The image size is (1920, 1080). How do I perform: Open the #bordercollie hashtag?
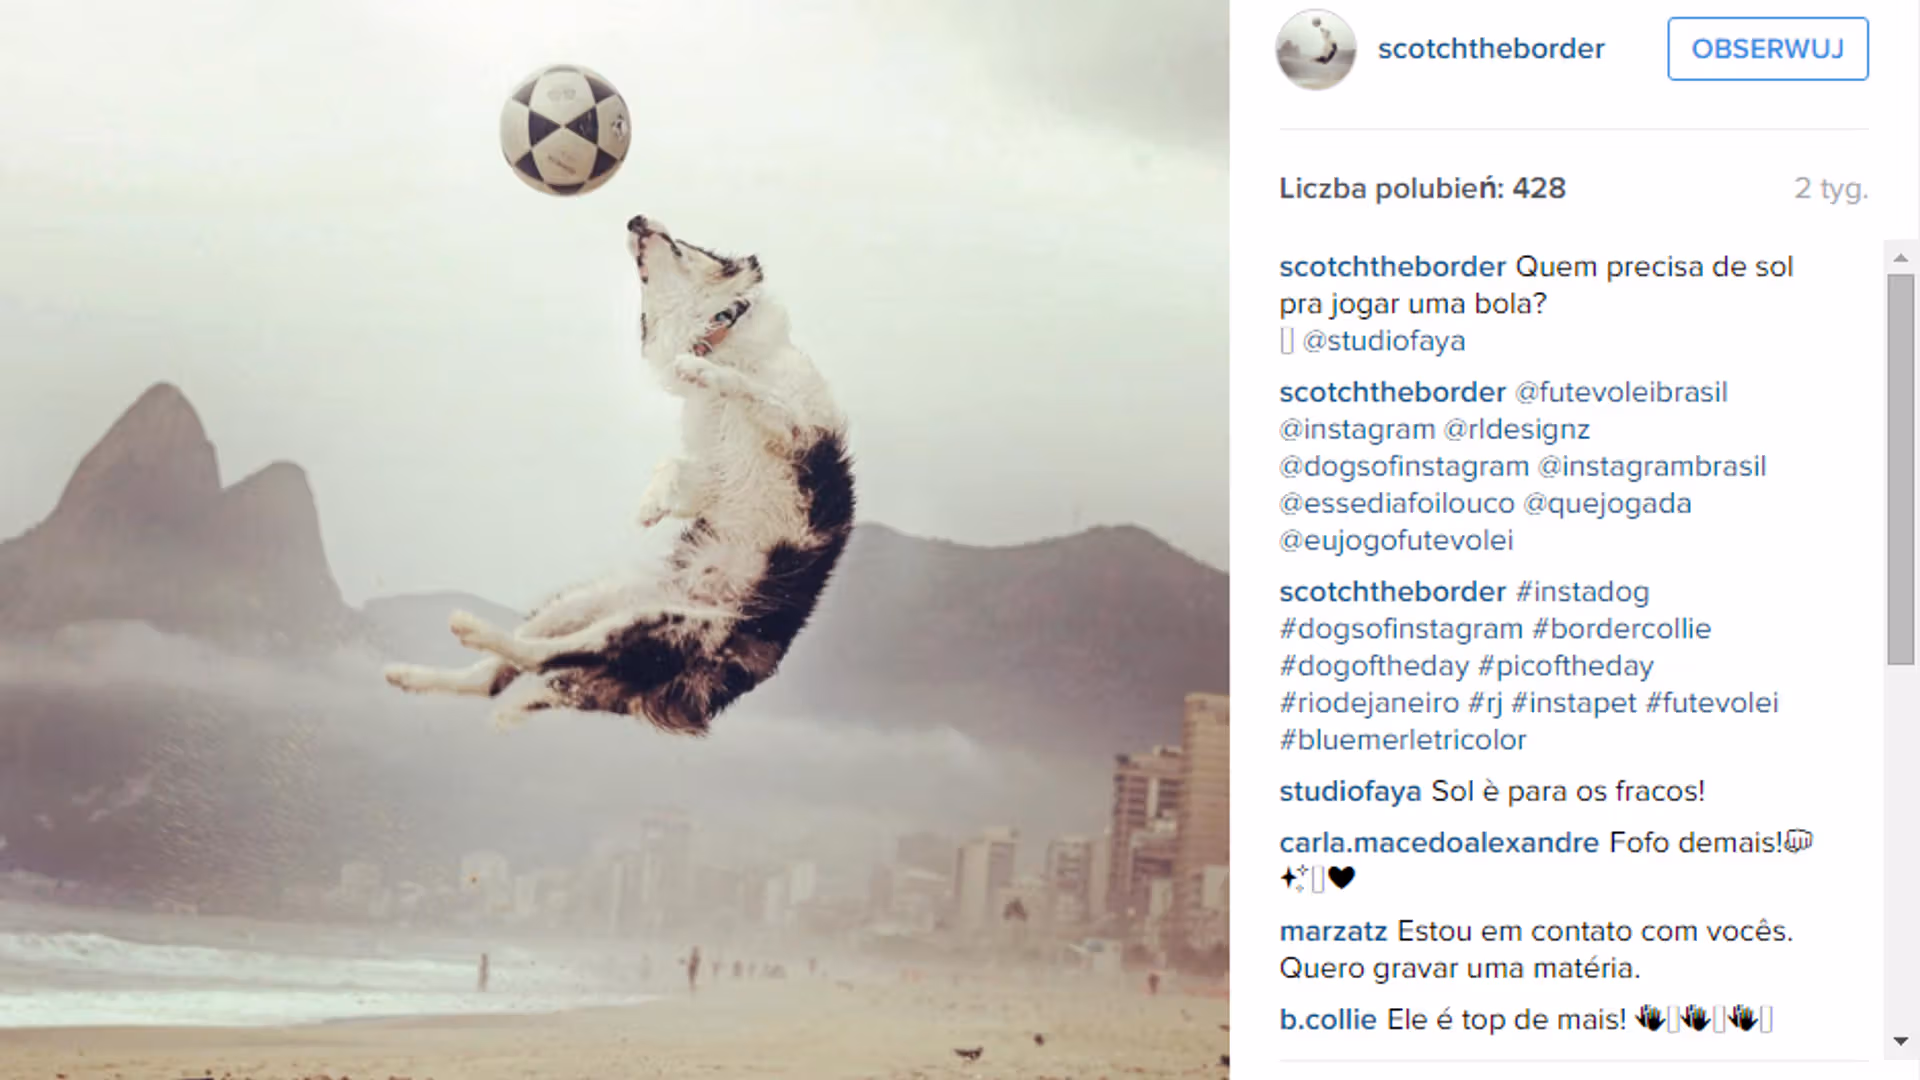1621,629
